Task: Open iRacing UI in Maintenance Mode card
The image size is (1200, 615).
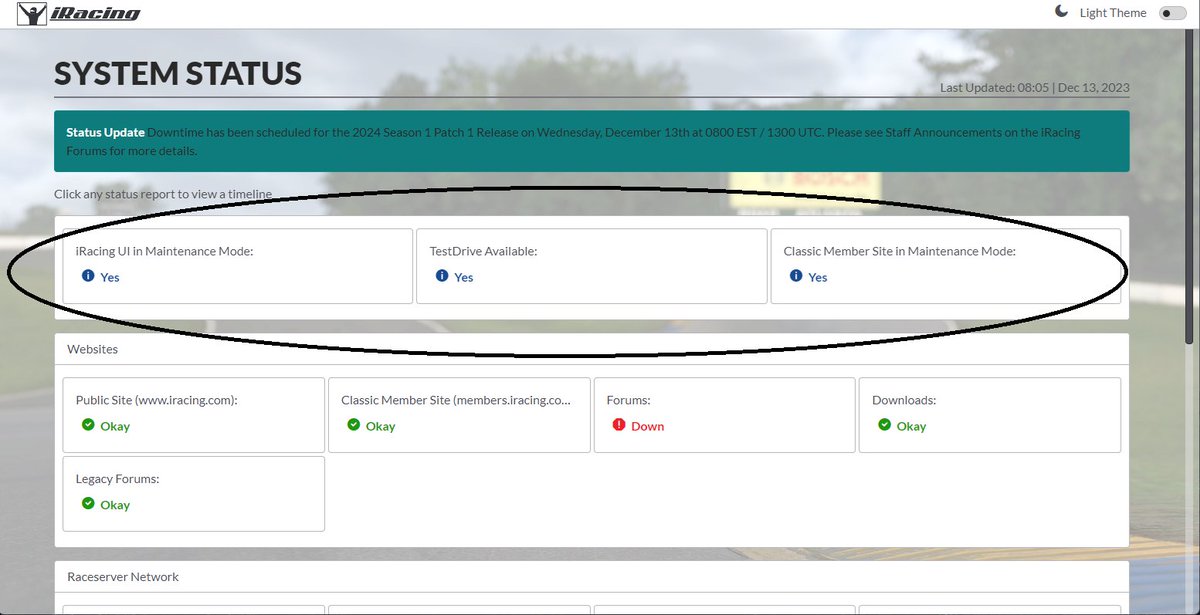Action: (x=238, y=266)
